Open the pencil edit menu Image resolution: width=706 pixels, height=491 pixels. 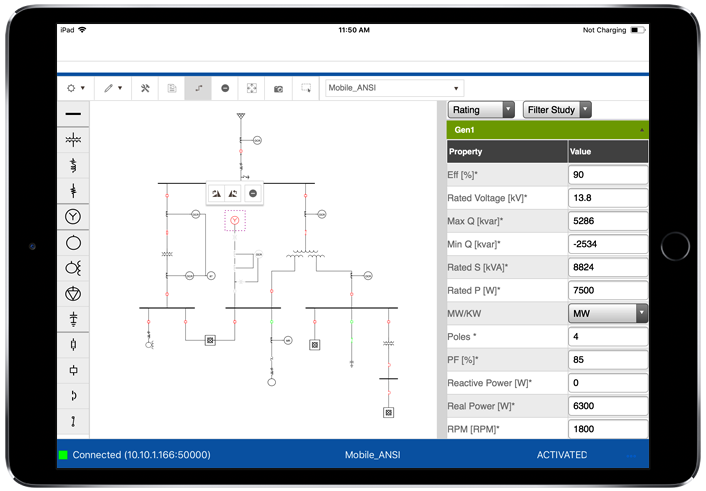[x=112, y=88]
